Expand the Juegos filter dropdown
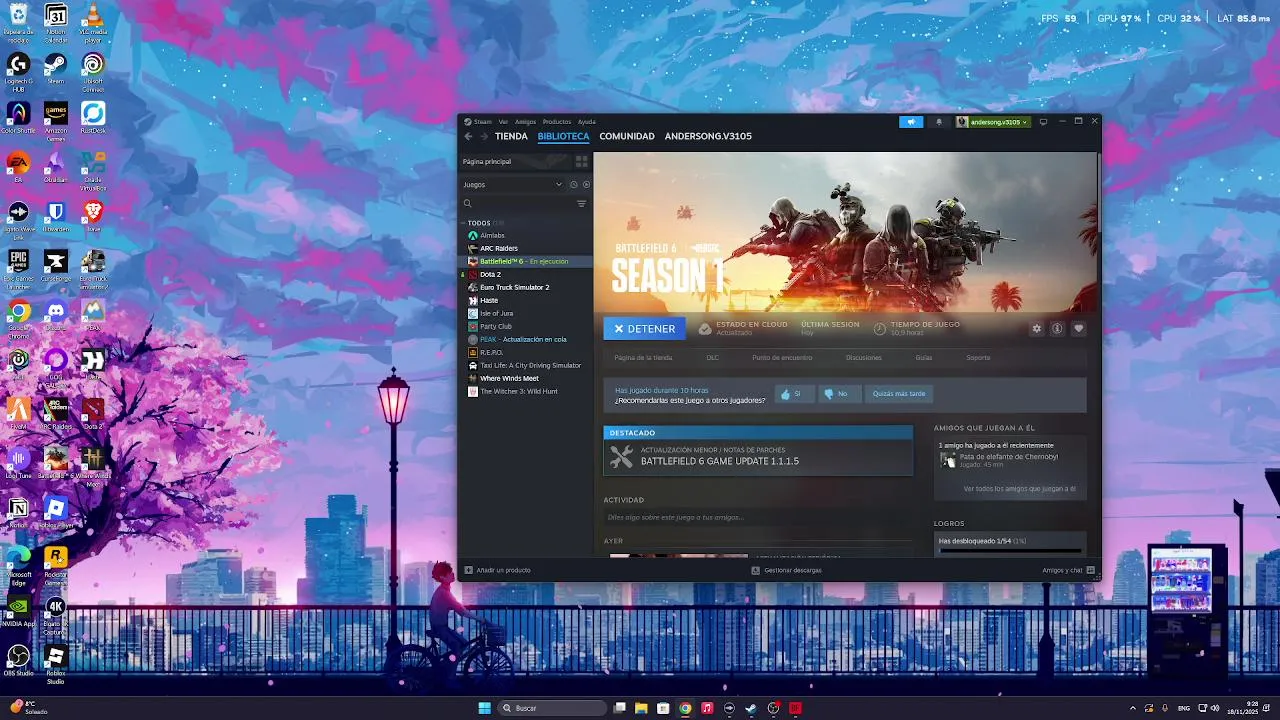This screenshot has height=720, width=1280. [x=512, y=184]
